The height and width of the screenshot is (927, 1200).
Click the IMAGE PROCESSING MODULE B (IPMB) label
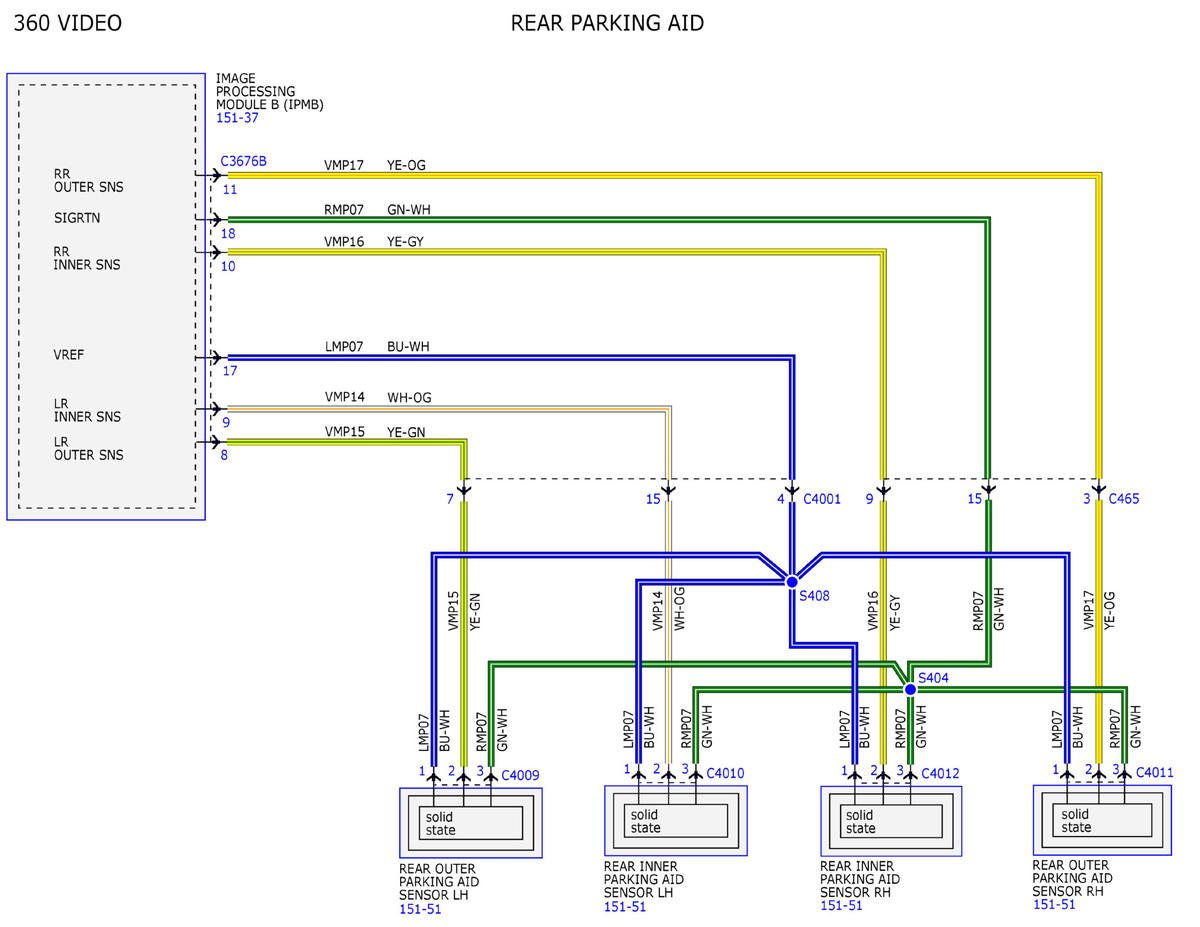point(270,91)
